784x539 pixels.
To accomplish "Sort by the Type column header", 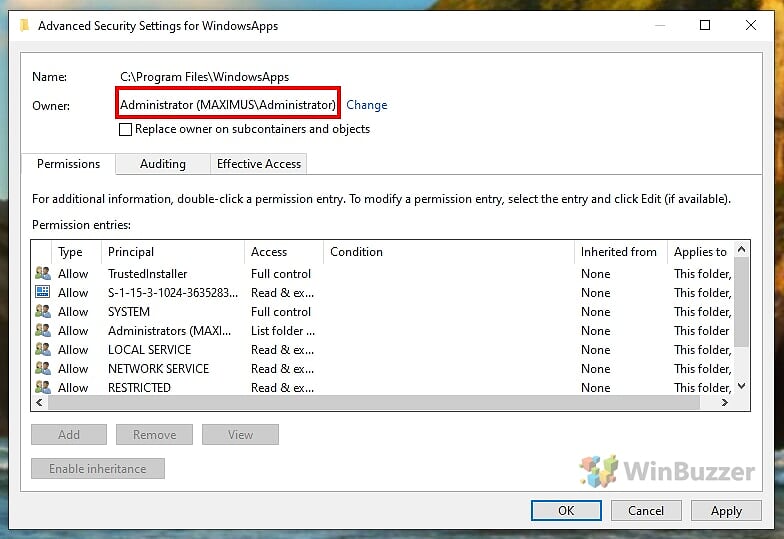I will pyautogui.click(x=76, y=252).
